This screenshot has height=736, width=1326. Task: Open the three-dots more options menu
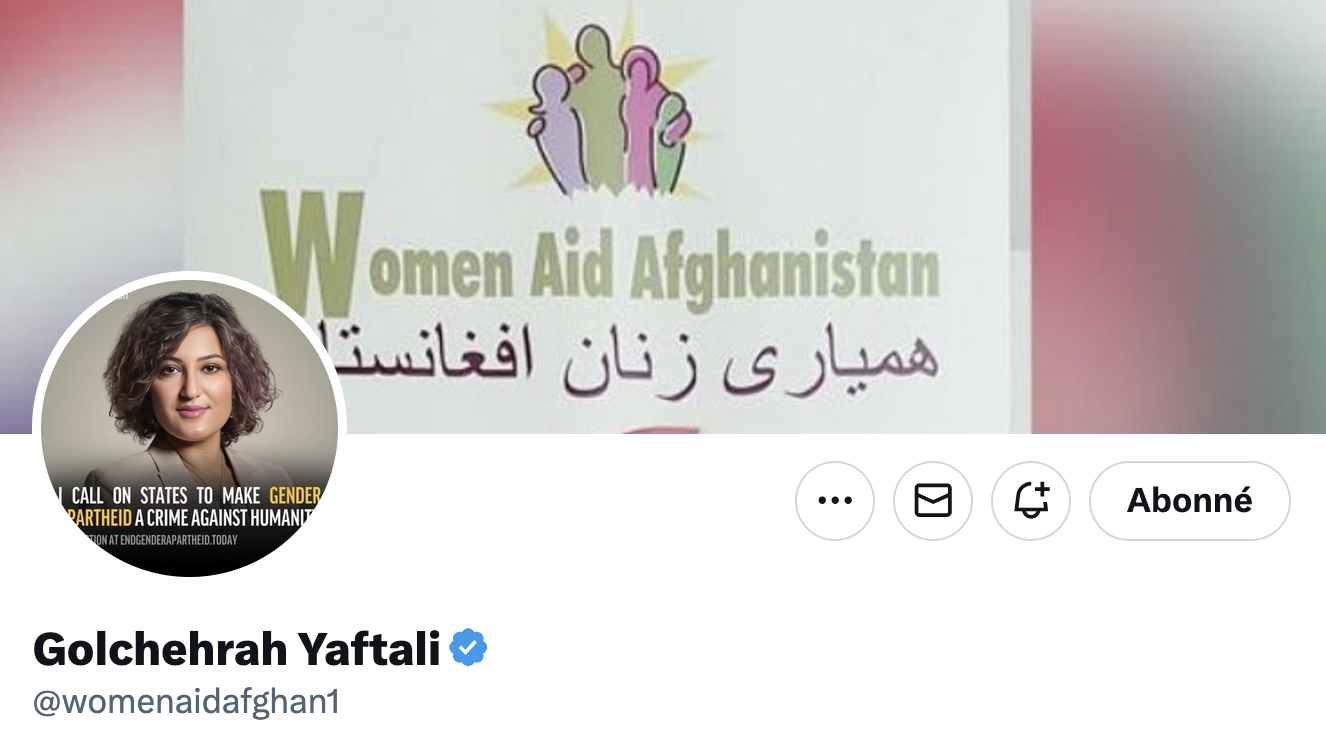pyautogui.click(x=834, y=500)
